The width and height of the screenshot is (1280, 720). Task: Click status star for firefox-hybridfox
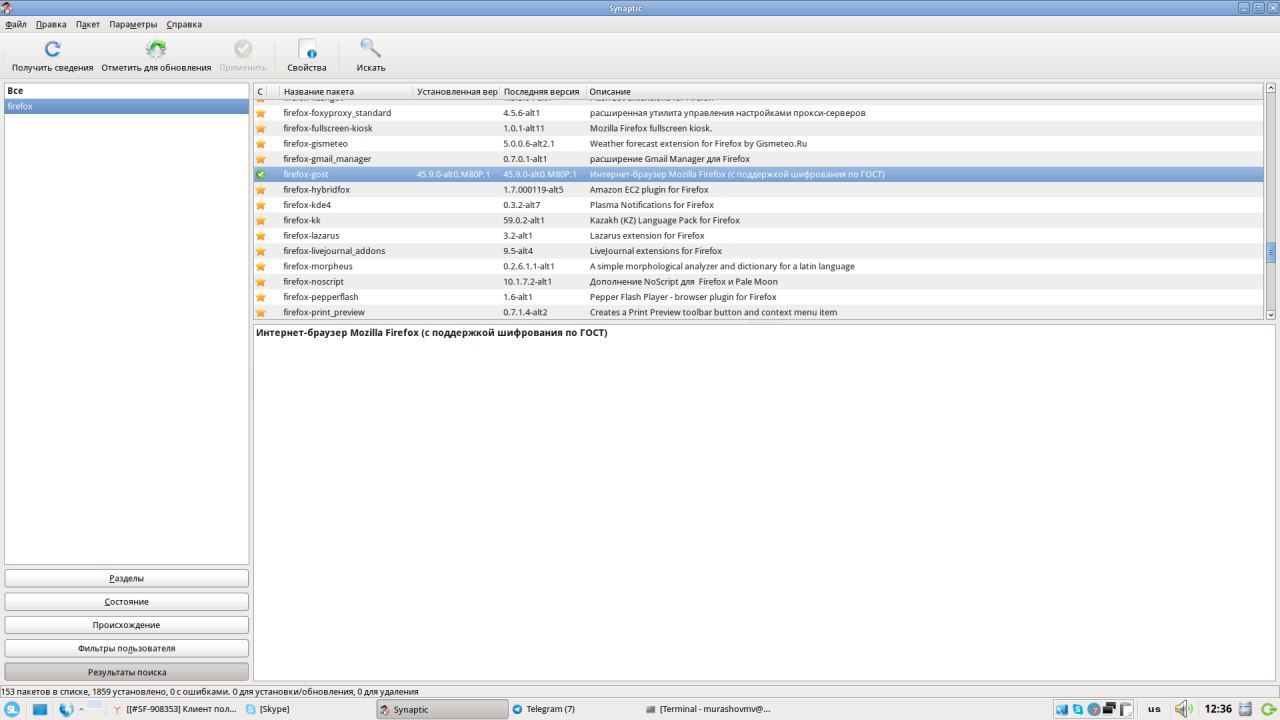[261, 190]
